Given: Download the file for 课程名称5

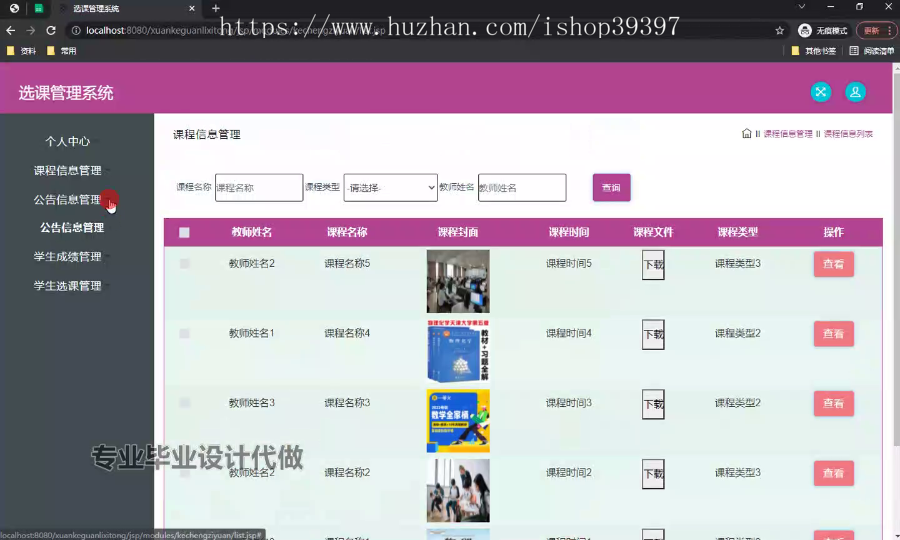Looking at the screenshot, I should pyautogui.click(x=653, y=265).
